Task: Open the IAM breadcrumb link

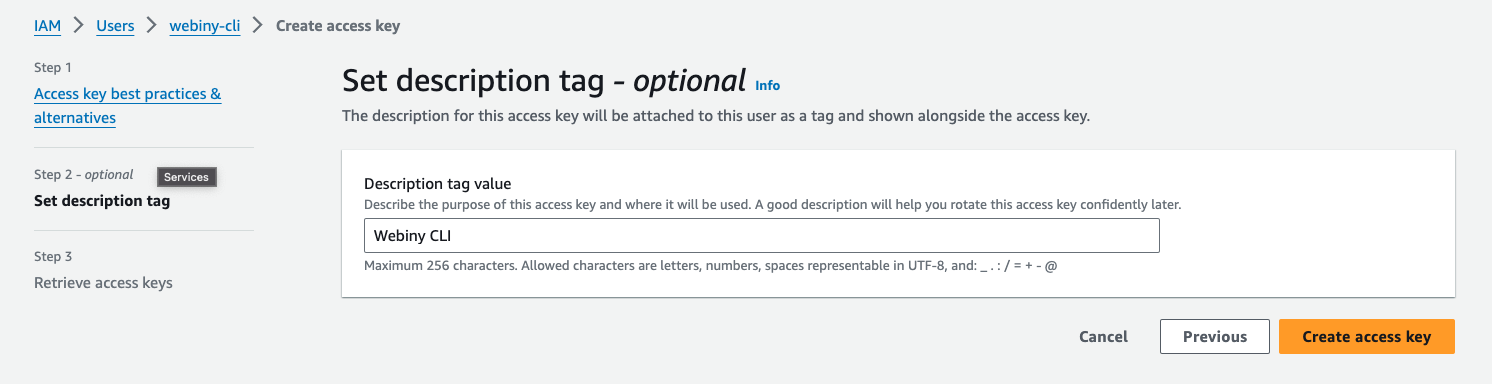Action: pos(47,26)
